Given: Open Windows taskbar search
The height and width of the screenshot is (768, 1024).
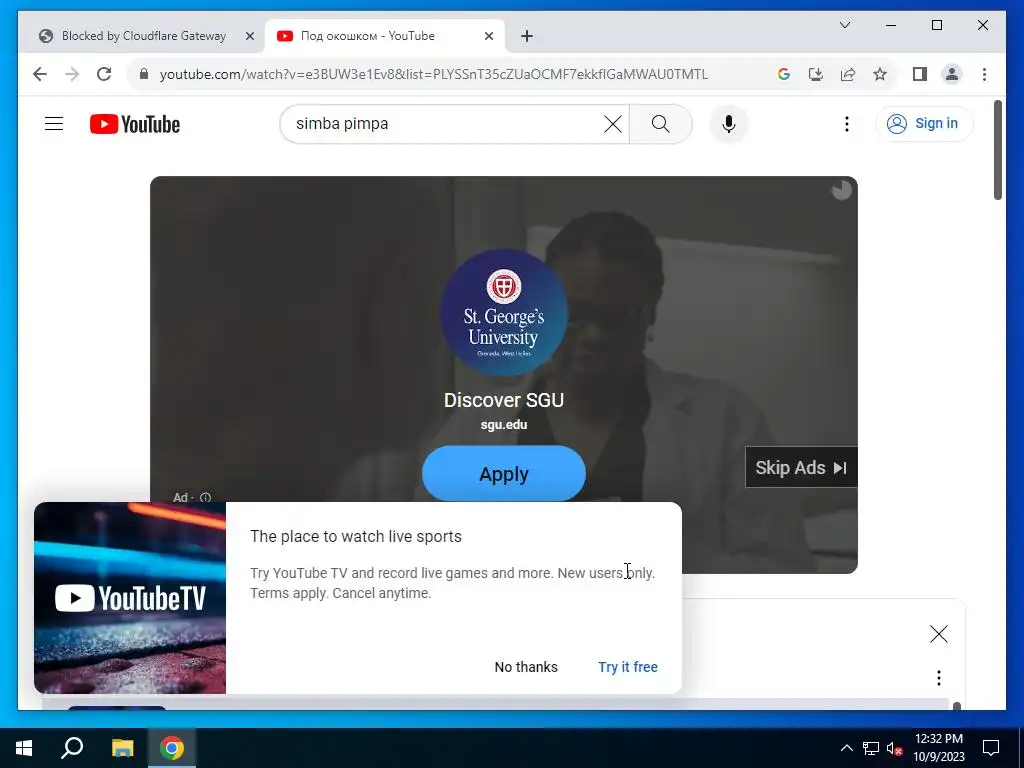Looking at the screenshot, I should pyautogui.click(x=72, y=748).
